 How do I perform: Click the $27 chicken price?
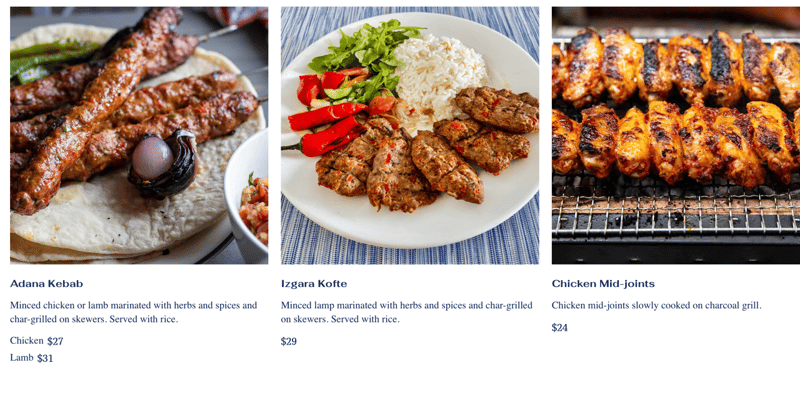pos(55,341)
